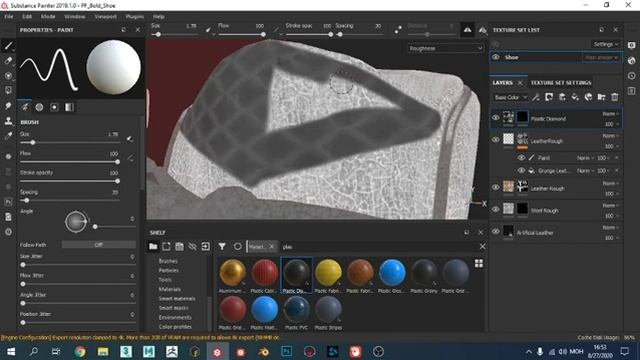Open the Edit menu

tap(27, 17)
